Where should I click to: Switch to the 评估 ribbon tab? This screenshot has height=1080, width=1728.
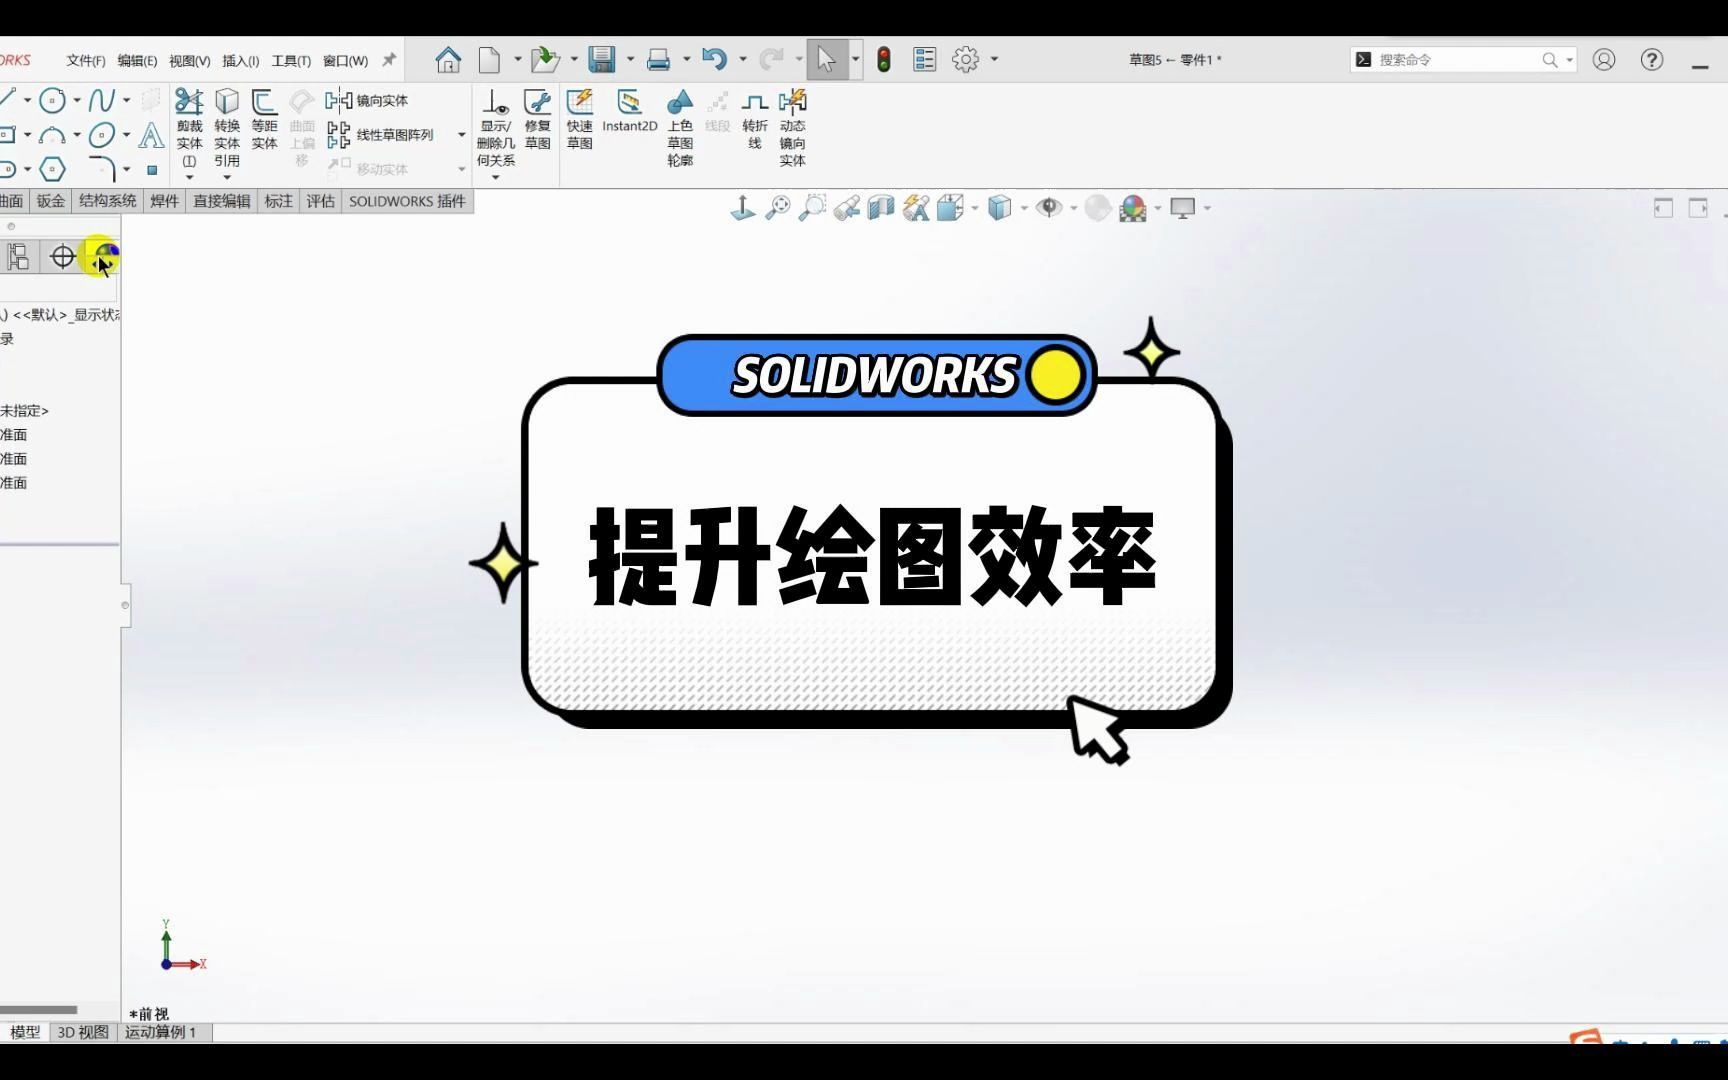(x=320, y=201)
